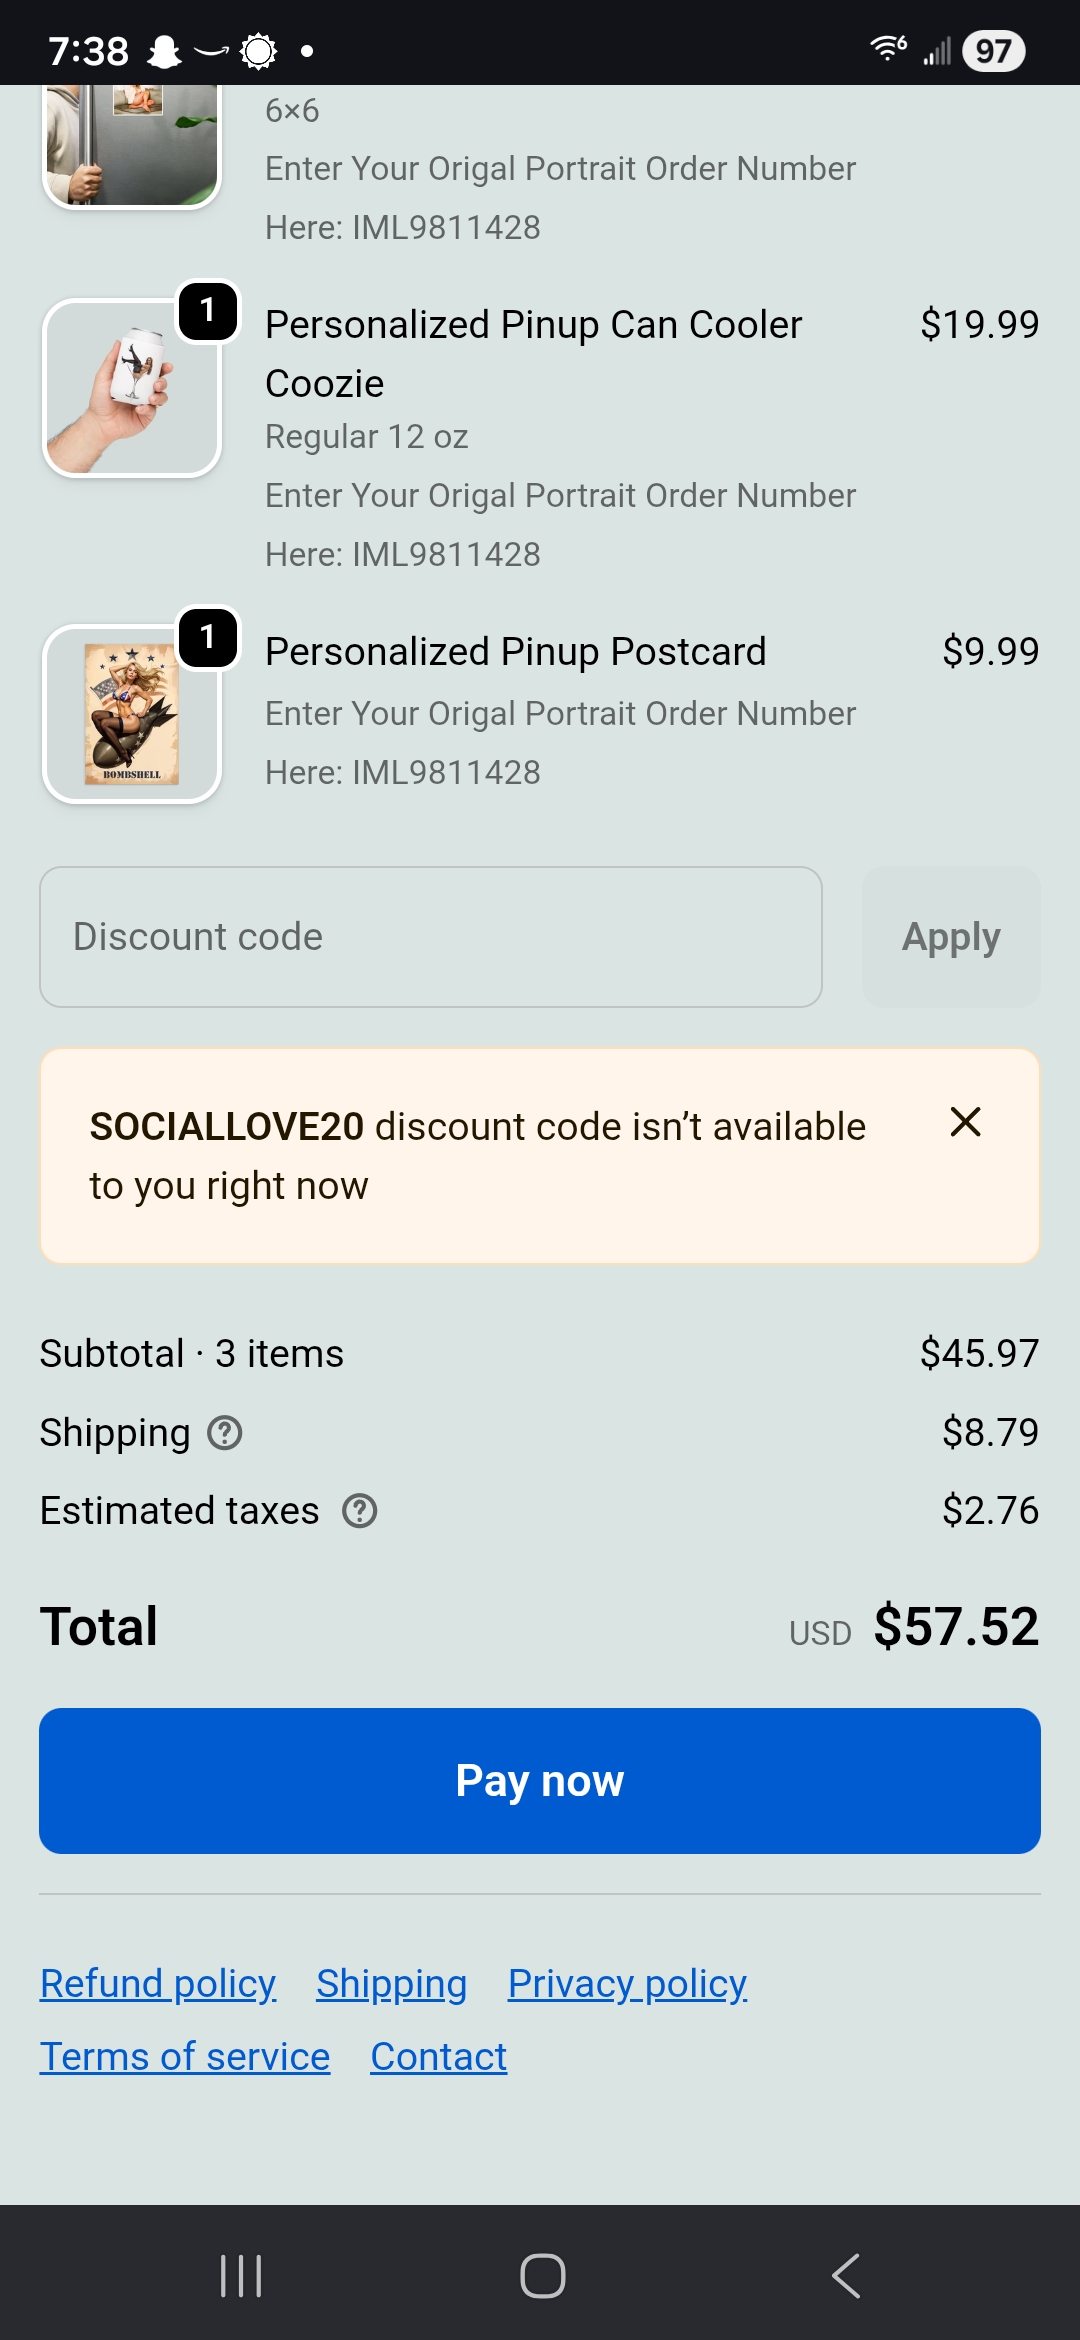Viewport: 1080px width, 2340px height.
Task: Dismiss the SOCIALLOVE20 discount error banner
Action: coord(965,1122)
